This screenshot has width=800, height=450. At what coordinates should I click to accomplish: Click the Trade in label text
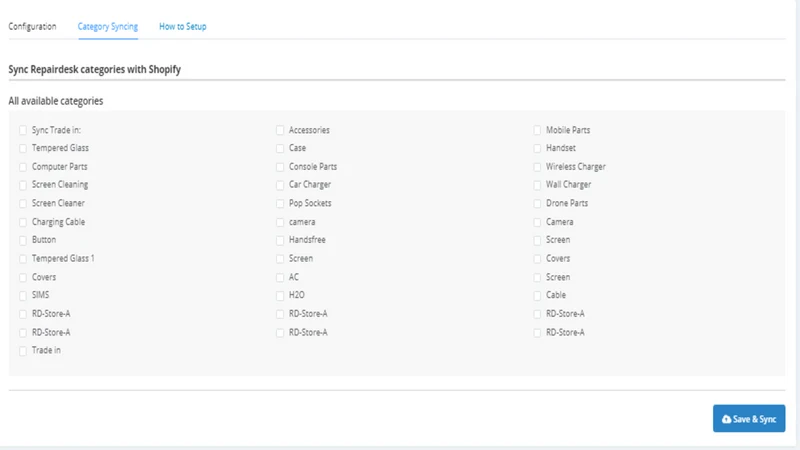click(46, 350)
